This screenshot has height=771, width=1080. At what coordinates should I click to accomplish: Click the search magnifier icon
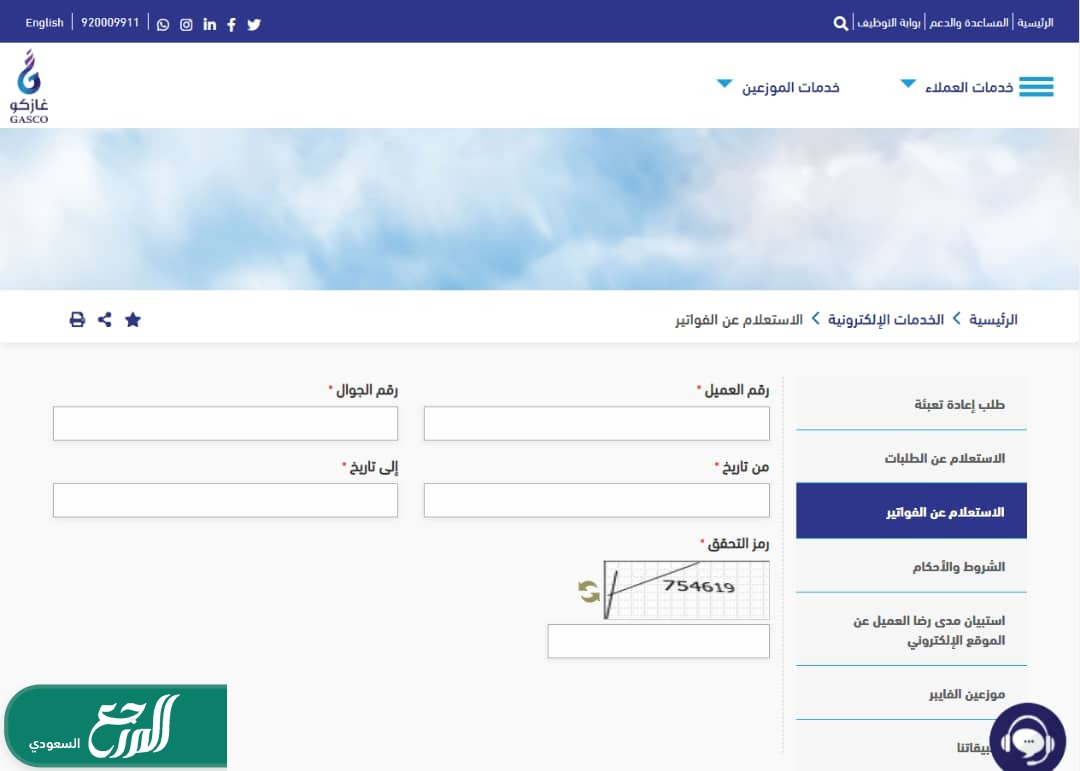pos(840,23)
